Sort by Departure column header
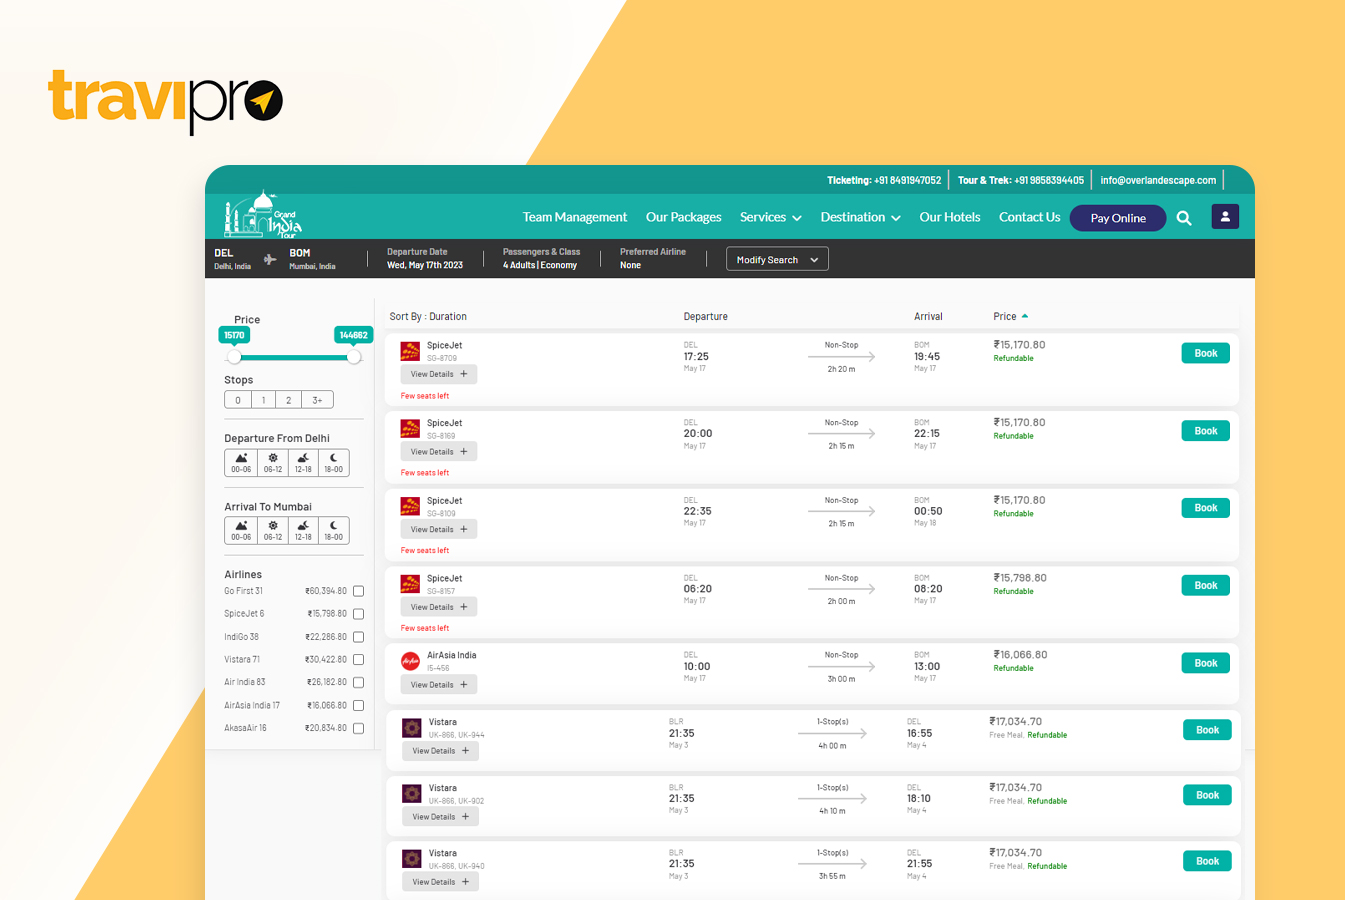Screen dimensions: 1345x900 [705, 316]
